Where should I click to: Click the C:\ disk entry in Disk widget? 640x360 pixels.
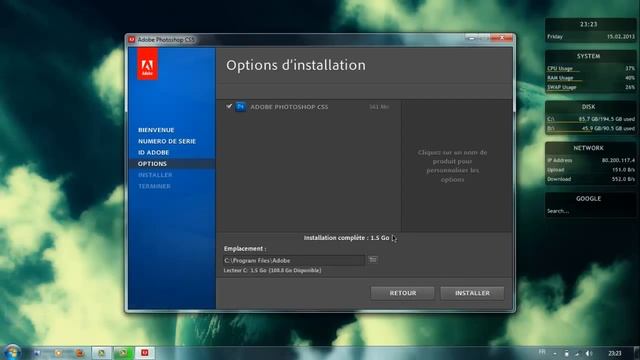pos(591,119)
